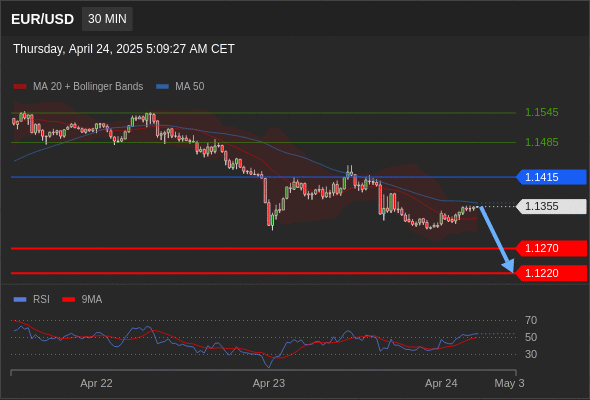The height and width of the screenshot is (400, 590).
Task: Toggle the 9MA legend swatch
Action: pos(68,300)
